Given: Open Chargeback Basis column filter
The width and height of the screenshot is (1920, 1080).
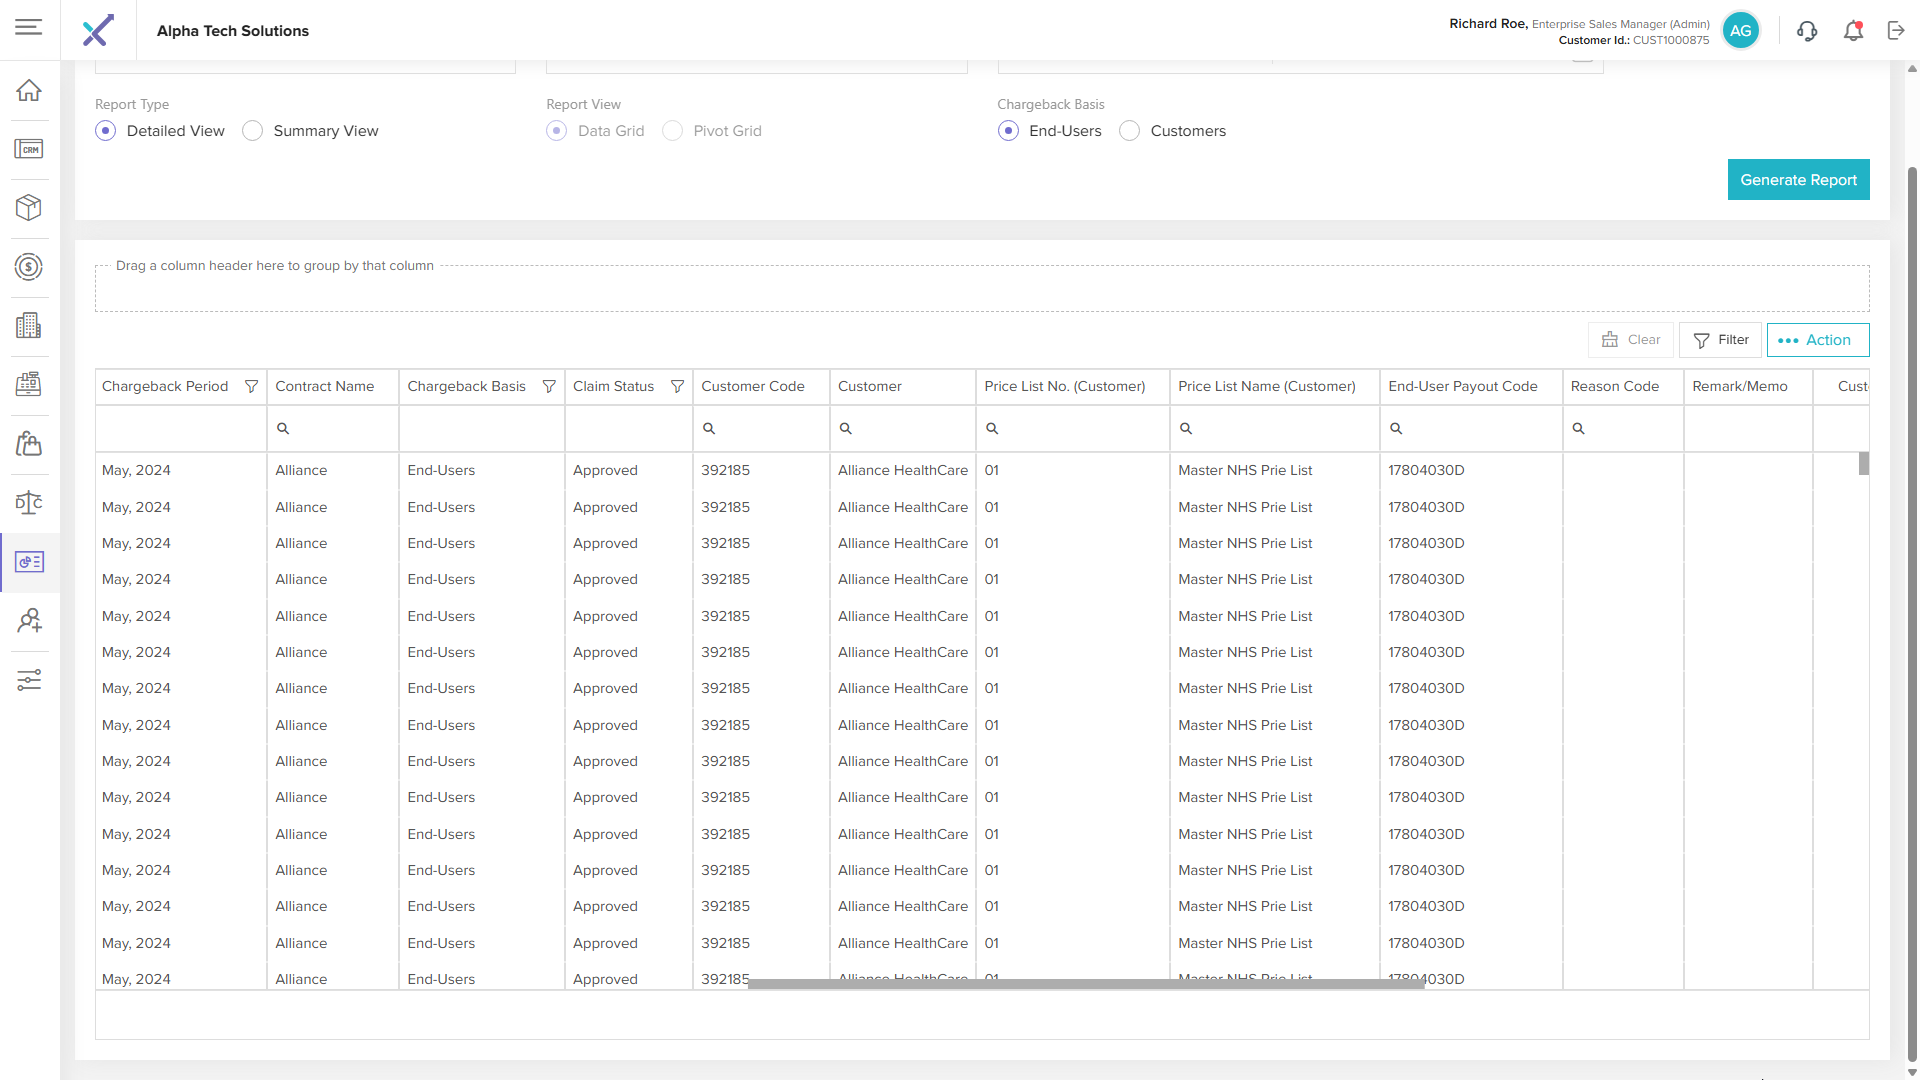Looking at the screenshot, I should (549, 387).
